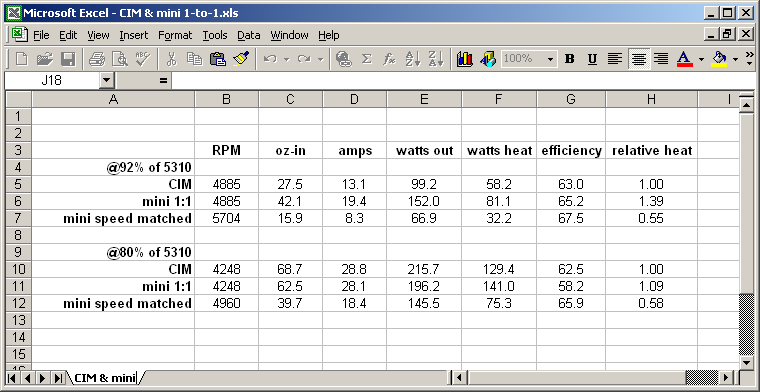Open the Tools menu

click(x=215, y=35)
